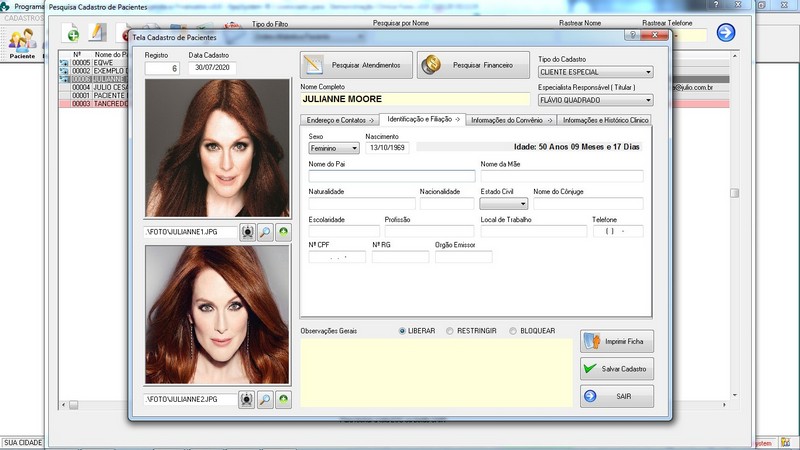Click the magnifier icon beside JULIANNE1.JPG
The width and height of the screenshot is (800, 450).
click(x=265, y=232)
